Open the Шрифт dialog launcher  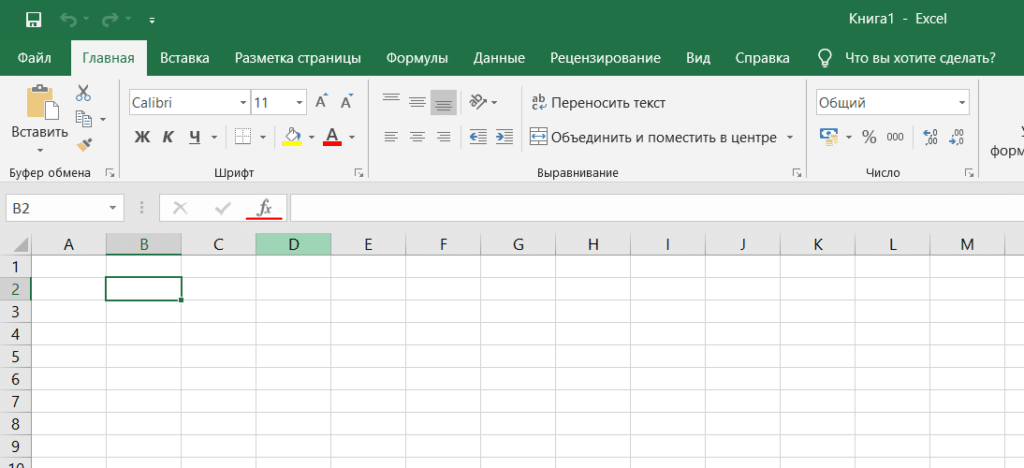coord(359,173)
